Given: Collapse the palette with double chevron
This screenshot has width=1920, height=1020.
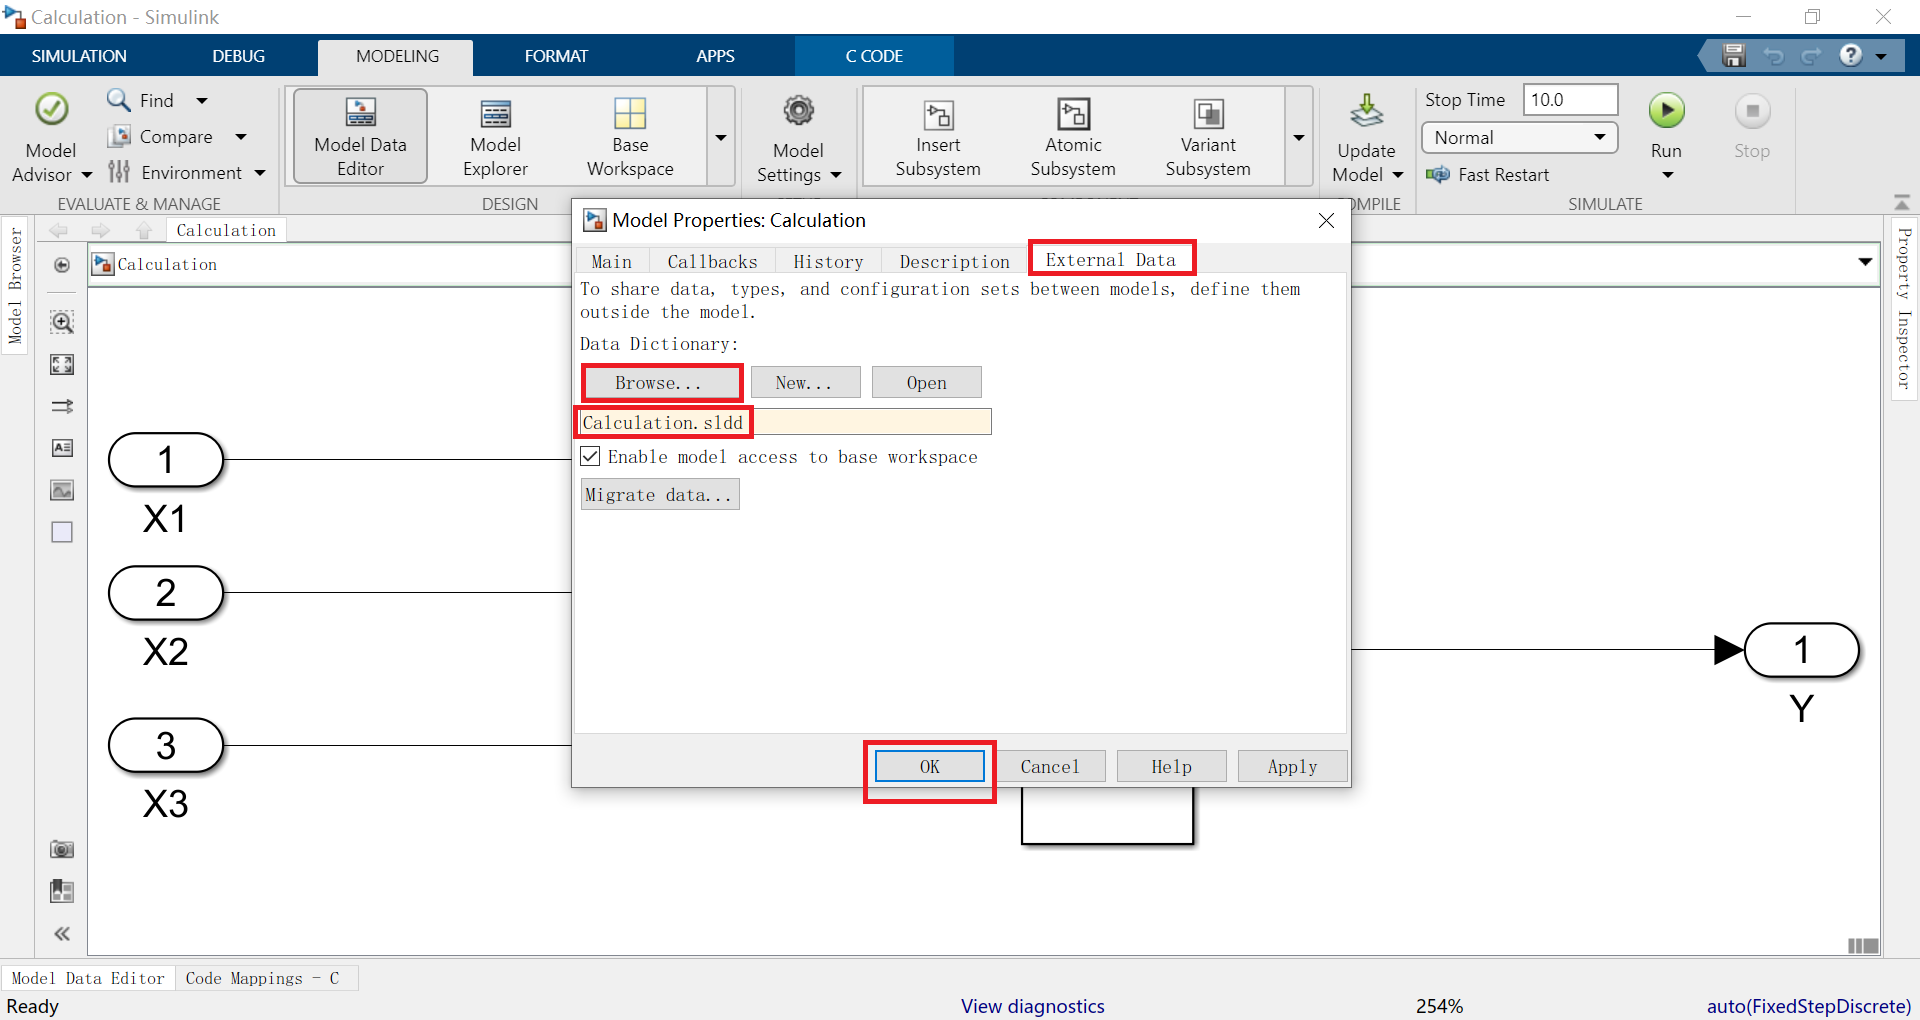Looking at the screenshot, I should [62, 933].
